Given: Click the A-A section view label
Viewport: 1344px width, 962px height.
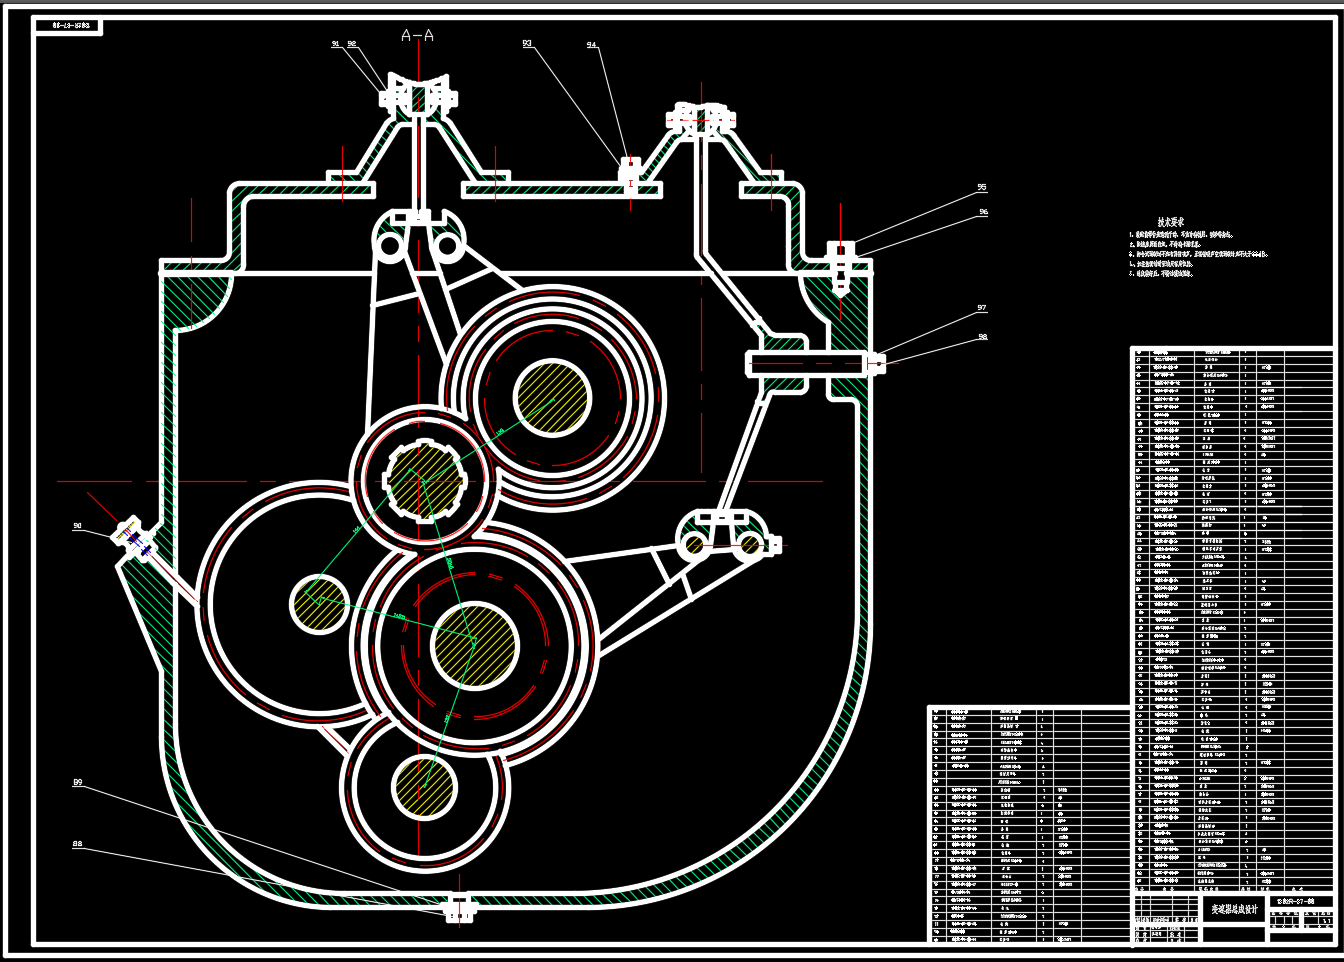Looking at the screenshot, I should 417,36.
